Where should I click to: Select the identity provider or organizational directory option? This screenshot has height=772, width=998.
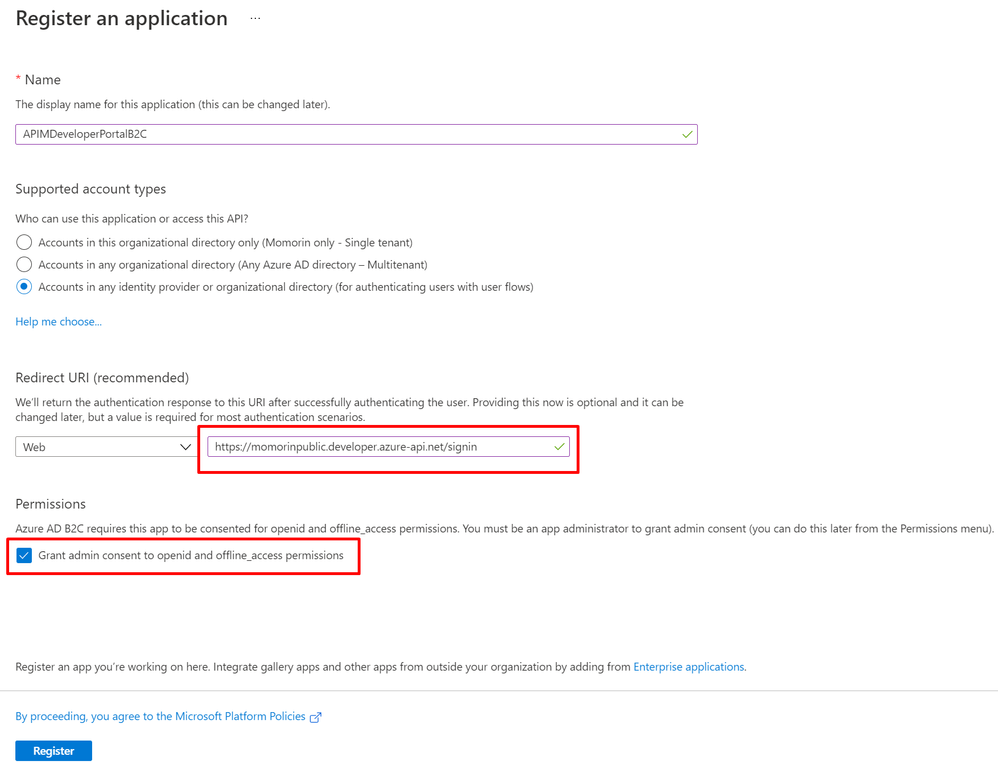pyautogui.click(x=24, y=287)
